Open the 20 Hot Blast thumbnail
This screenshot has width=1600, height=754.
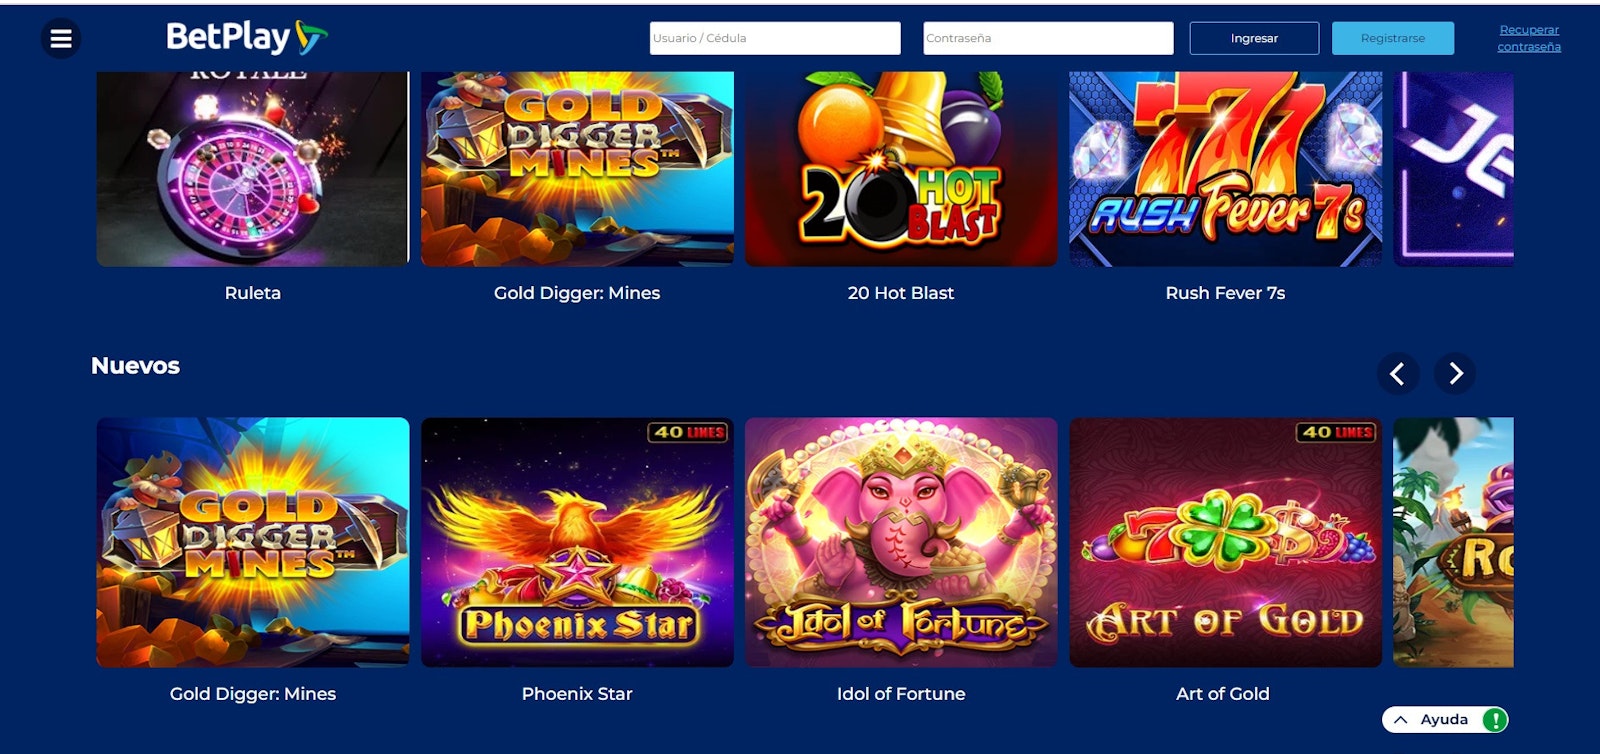901,169
